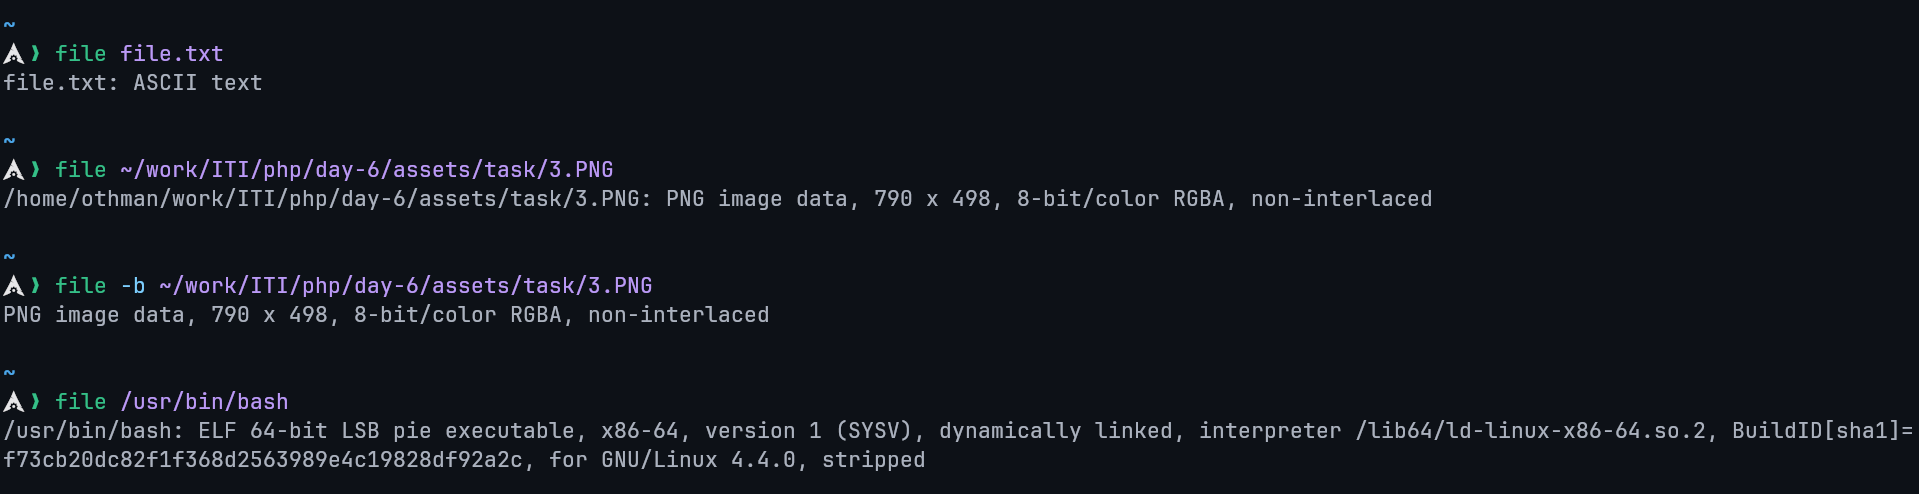Click the "file.txt" argument in the first command
The image size is (1919, 494).
click(x=171, y=54)
